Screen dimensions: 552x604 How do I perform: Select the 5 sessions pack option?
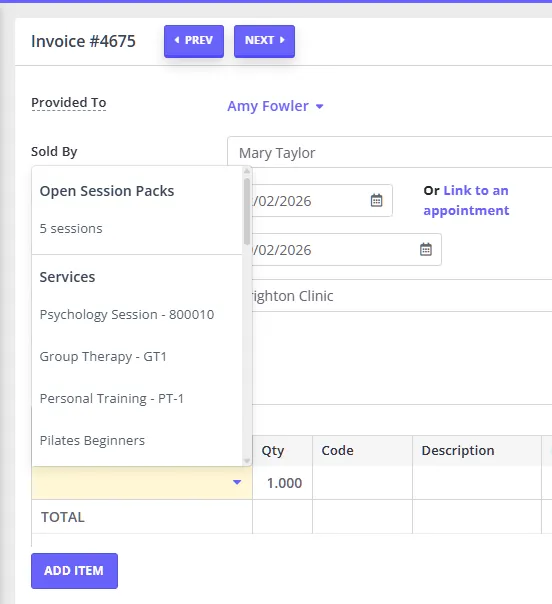click(137, 229)
